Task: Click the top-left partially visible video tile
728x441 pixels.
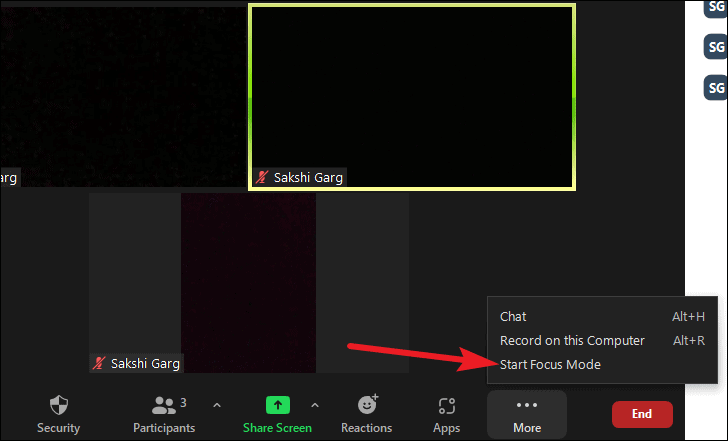Action: point(123,95)
